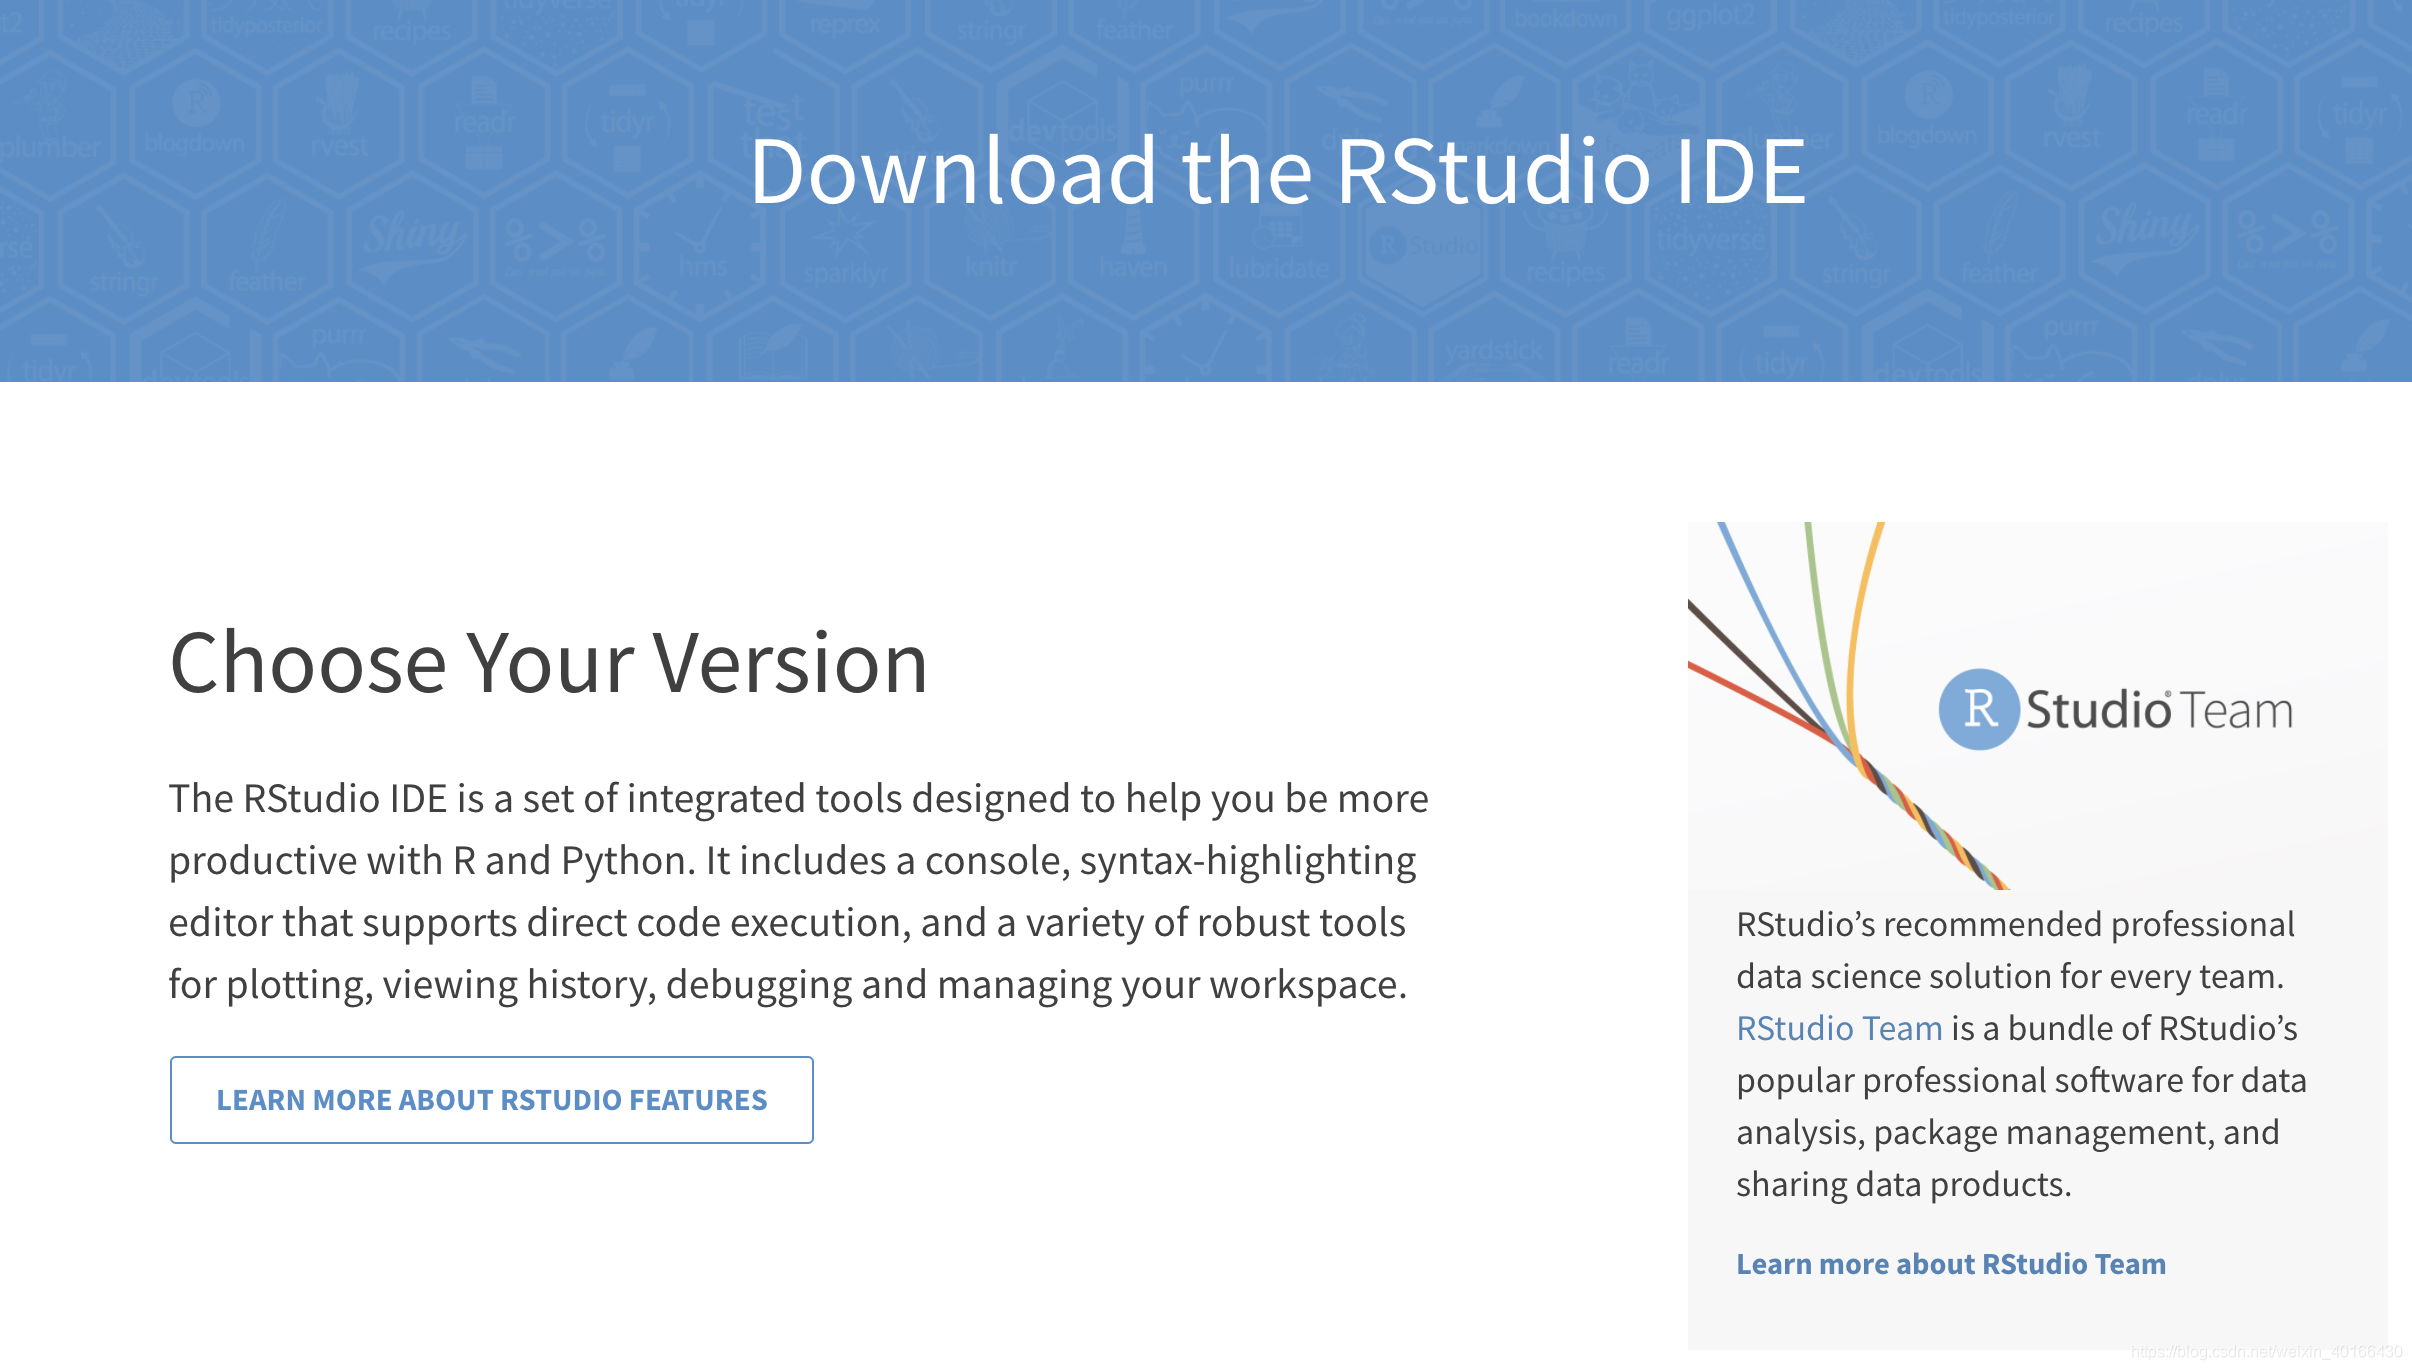
Task: Select the lubridate hex sticker
Action: click(x=1277, y=250)
